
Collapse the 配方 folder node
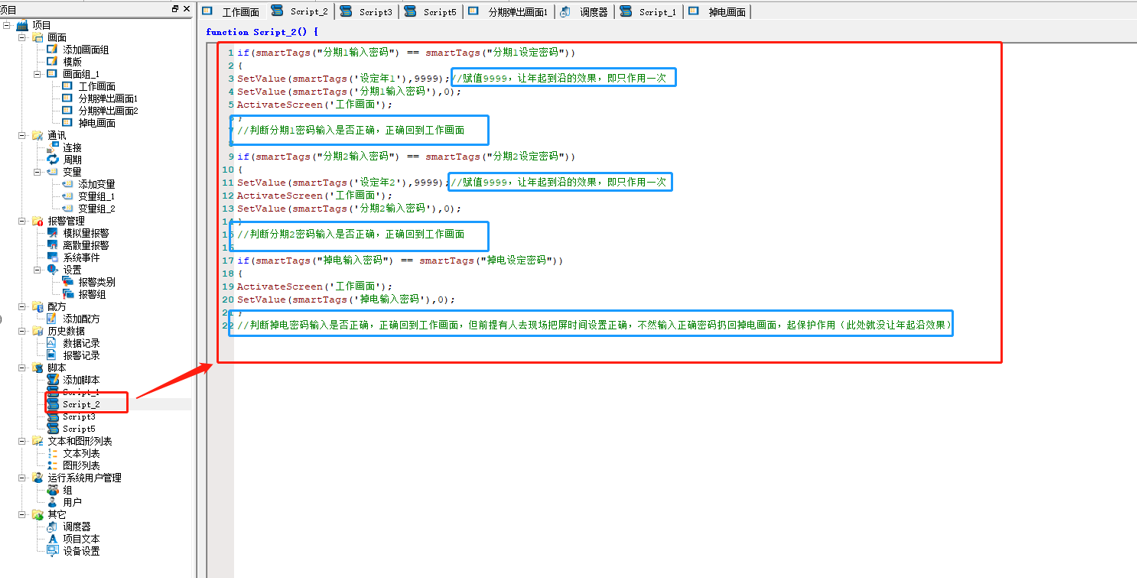click(22, 306)
